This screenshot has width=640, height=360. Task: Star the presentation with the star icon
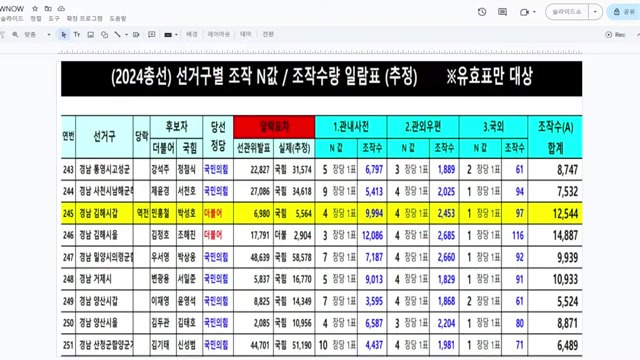35,8
